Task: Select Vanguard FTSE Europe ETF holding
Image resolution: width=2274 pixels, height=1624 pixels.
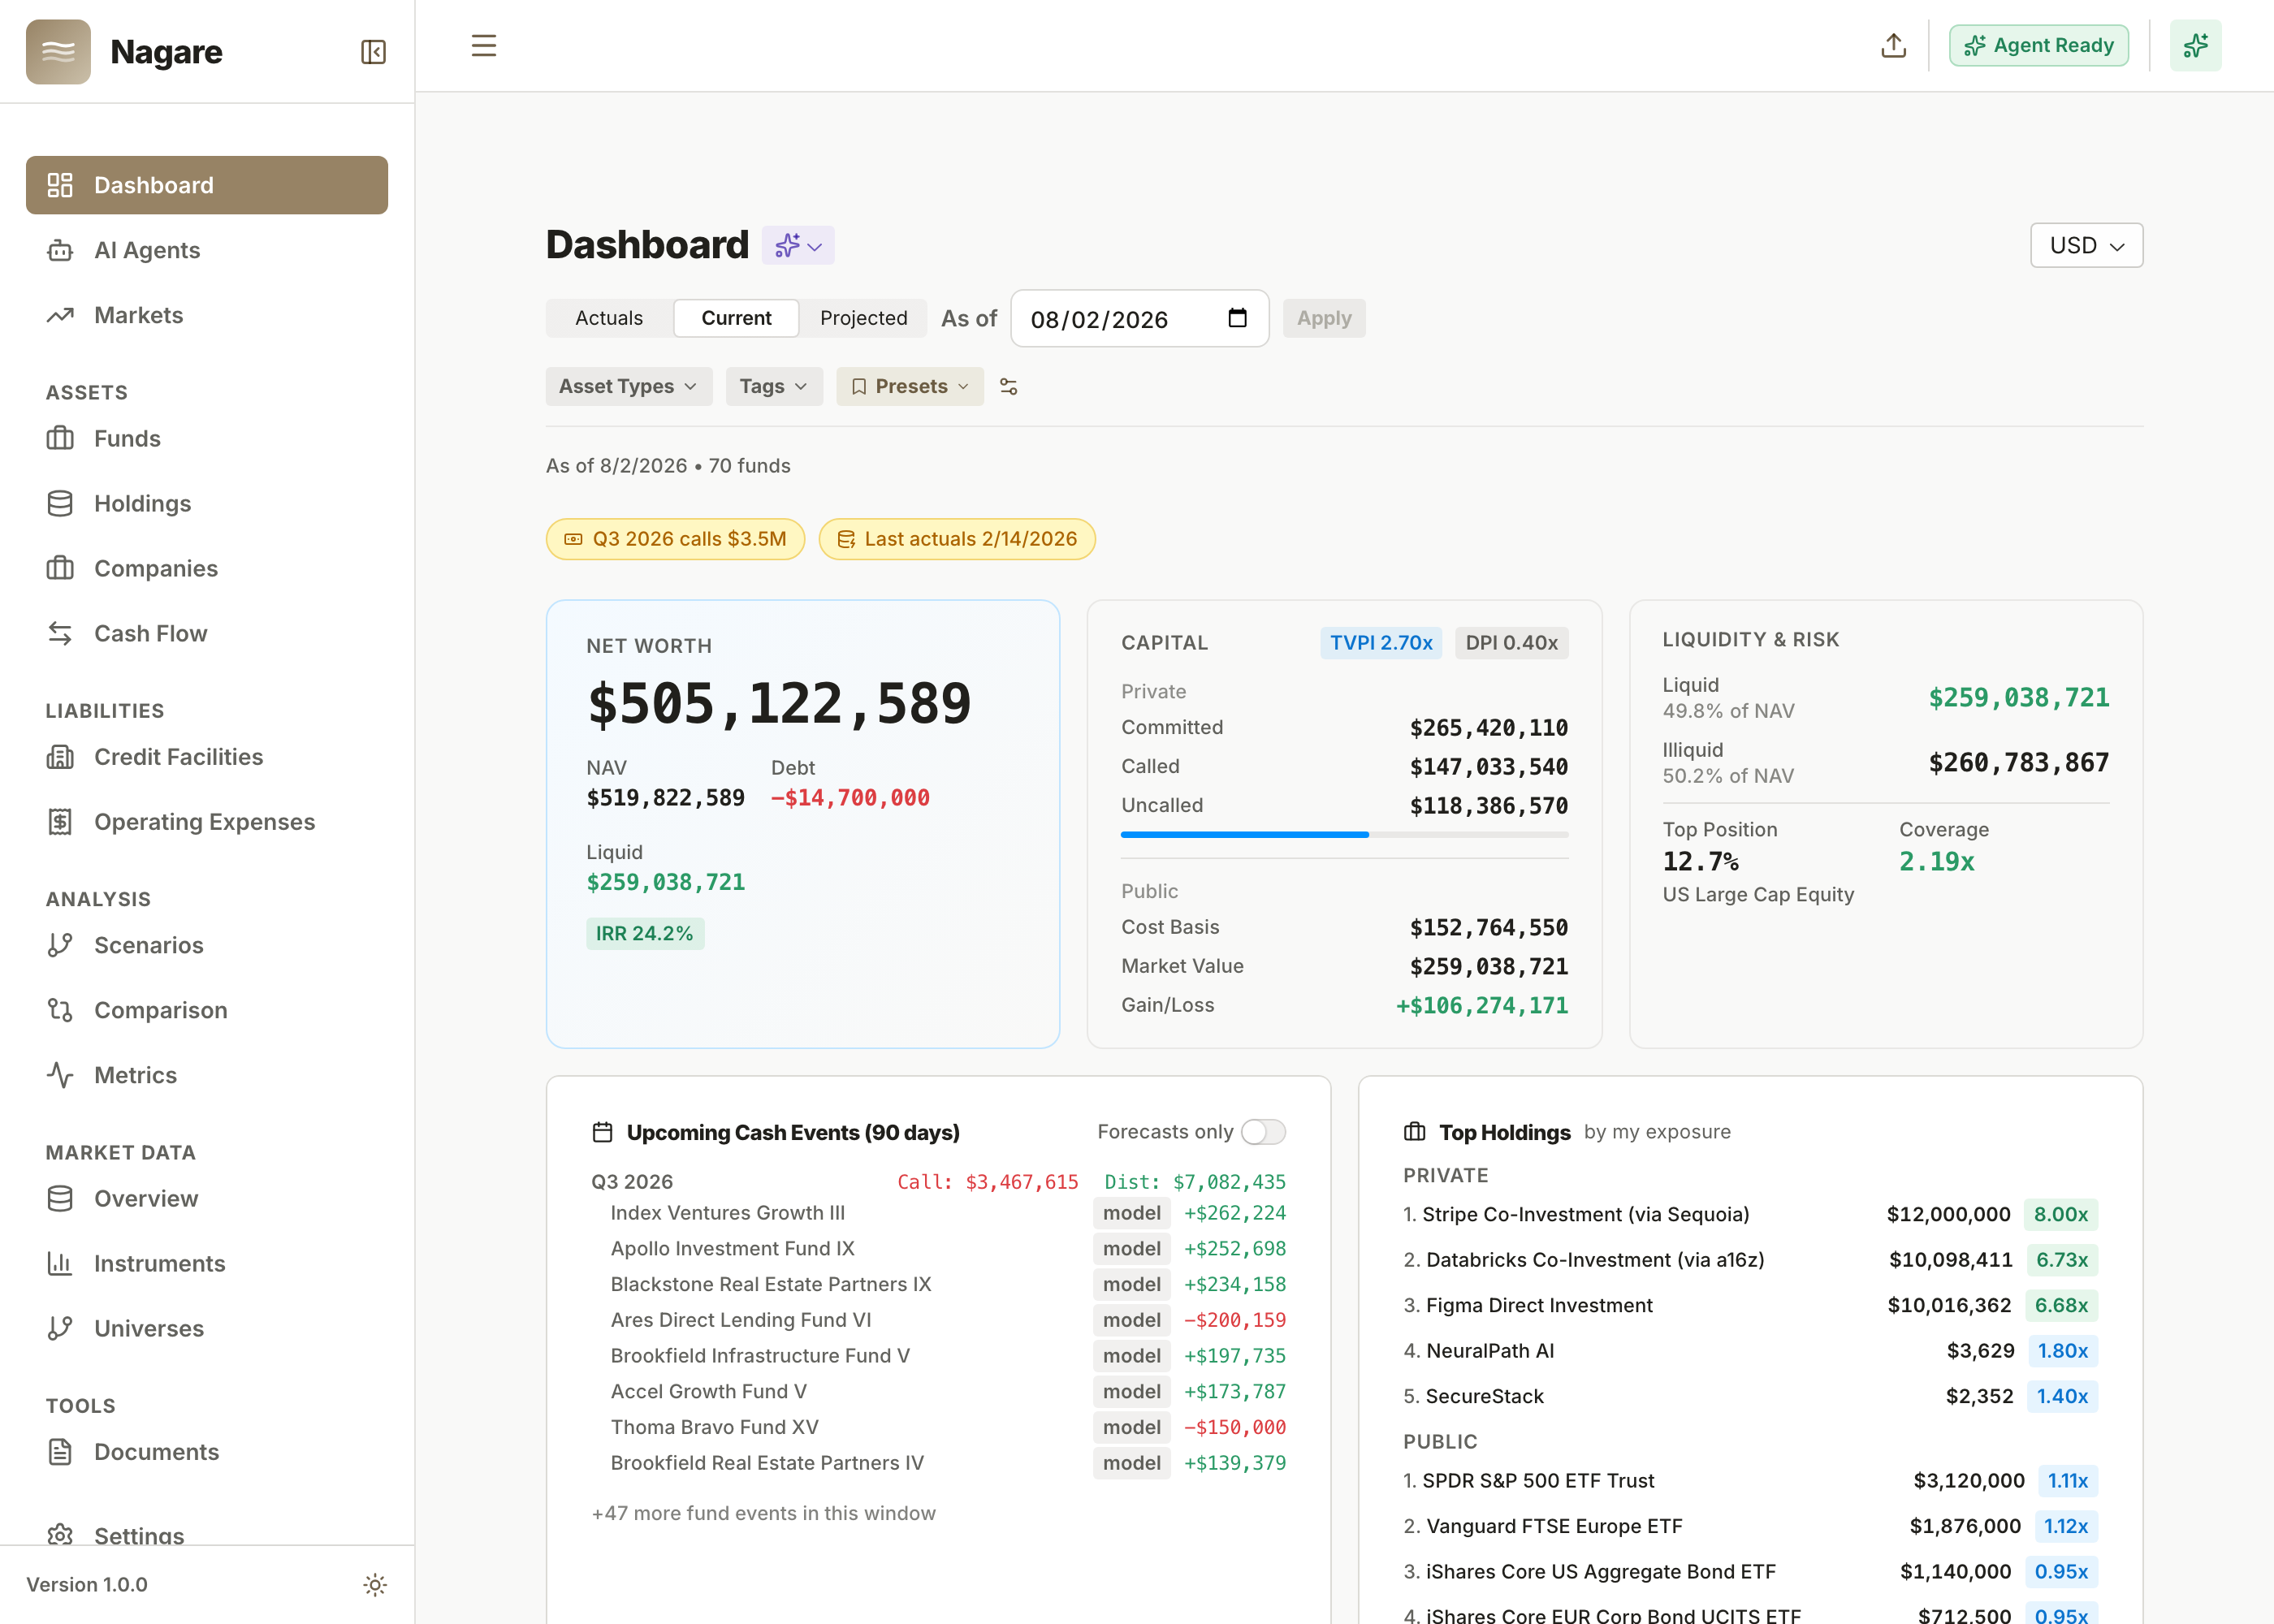Action: pos(1750,1526)
